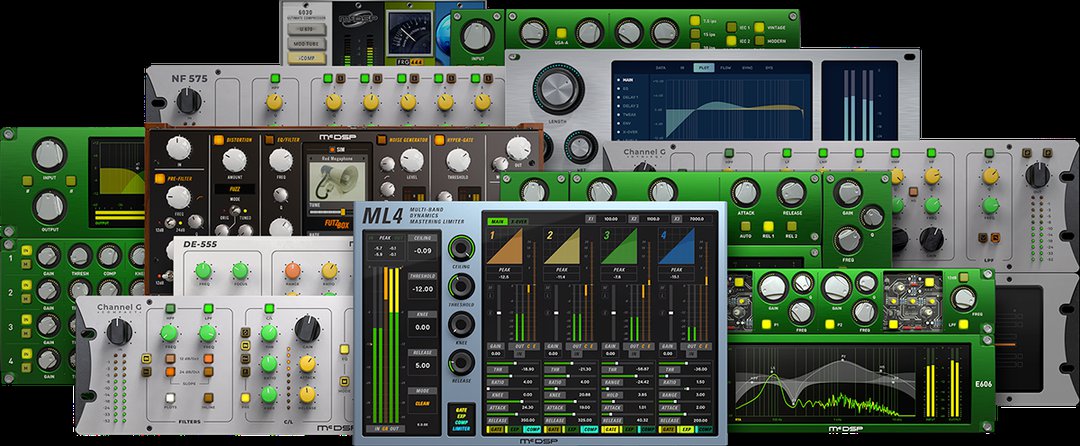Click the ML4 Ceiling knob
The image size is (1080, 446).
coord(461,249)
